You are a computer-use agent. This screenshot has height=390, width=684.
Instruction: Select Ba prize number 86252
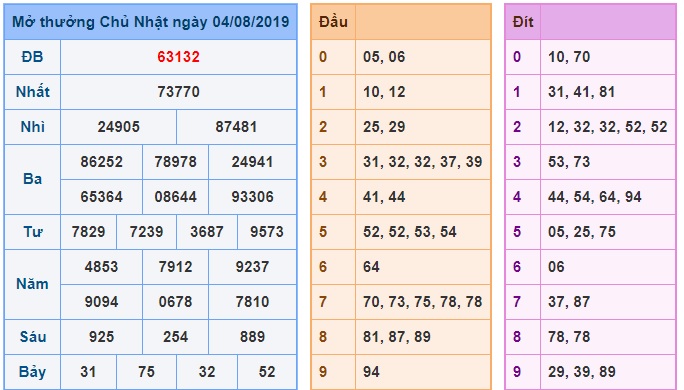tap(102, 162)
